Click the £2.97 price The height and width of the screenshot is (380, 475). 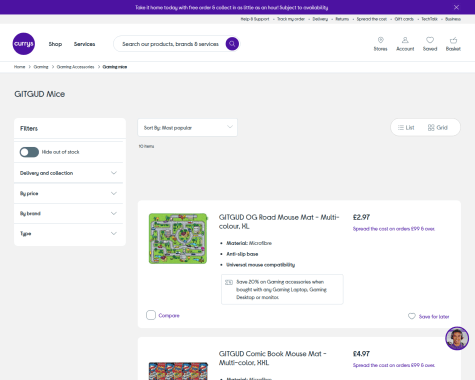(x=361, y=217)
